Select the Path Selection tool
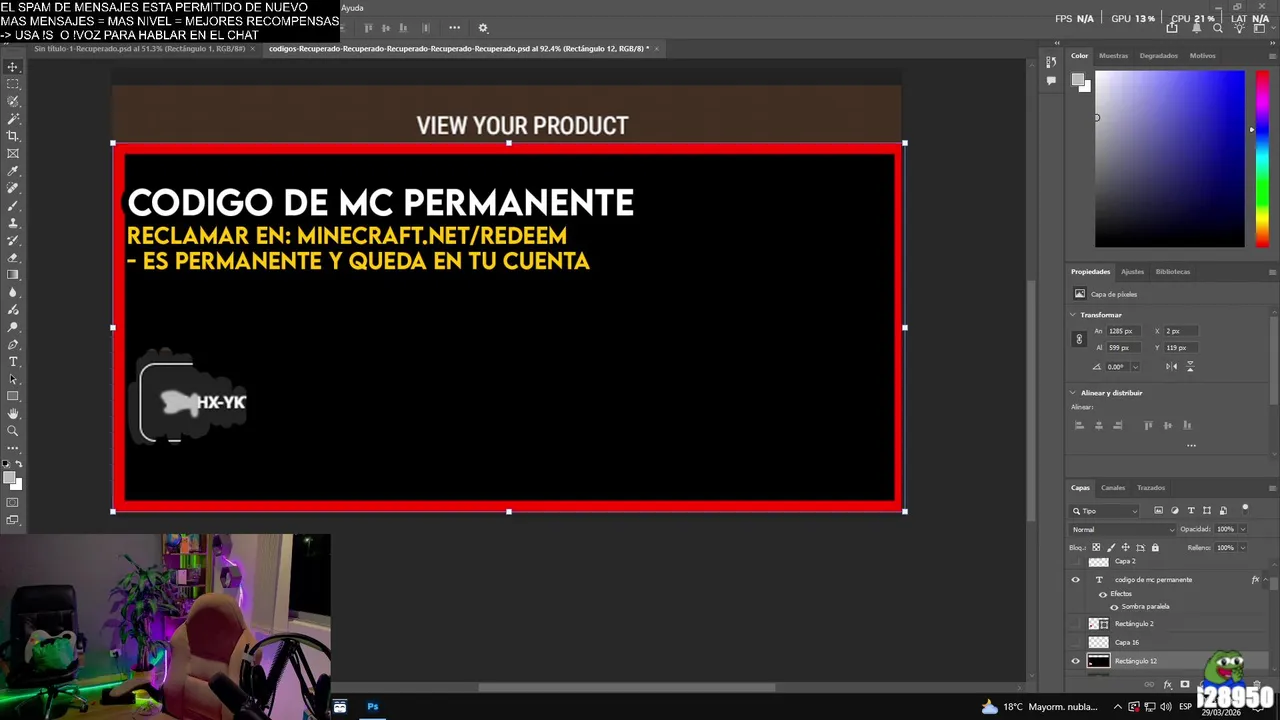The image size is (1280, 720). point(13,379)
